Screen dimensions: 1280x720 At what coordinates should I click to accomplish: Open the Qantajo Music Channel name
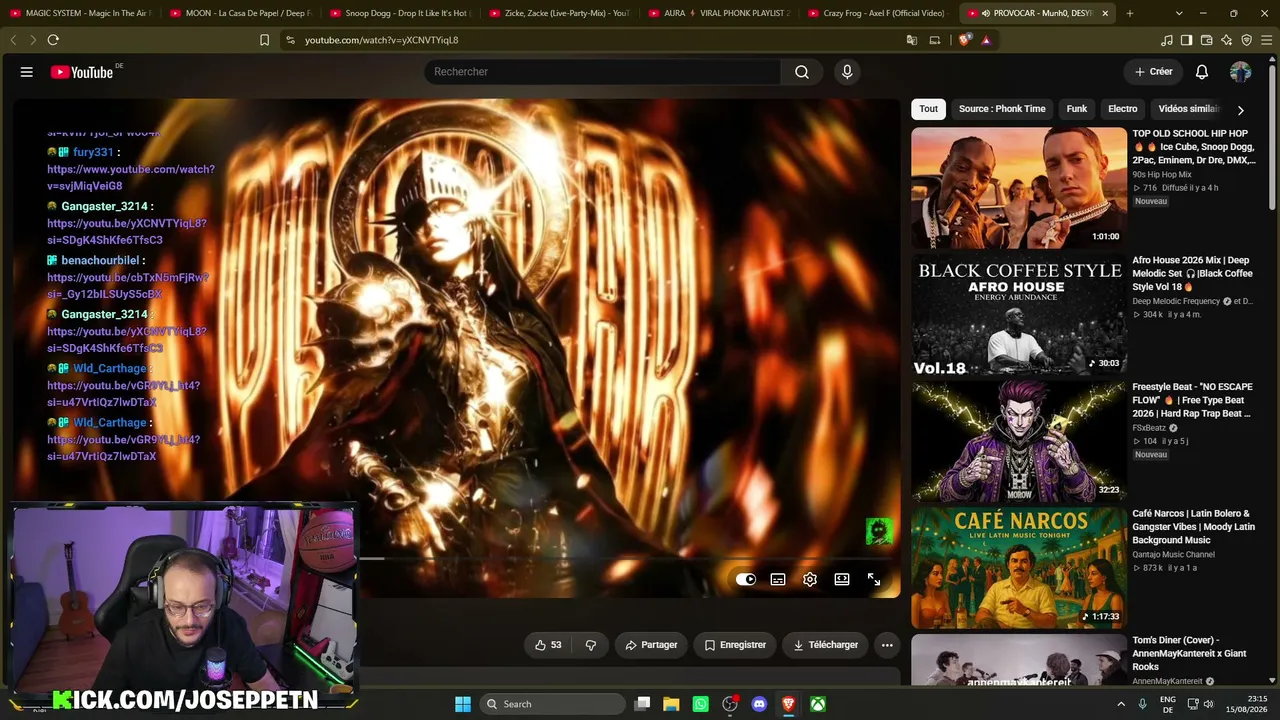pos(1173,554)
